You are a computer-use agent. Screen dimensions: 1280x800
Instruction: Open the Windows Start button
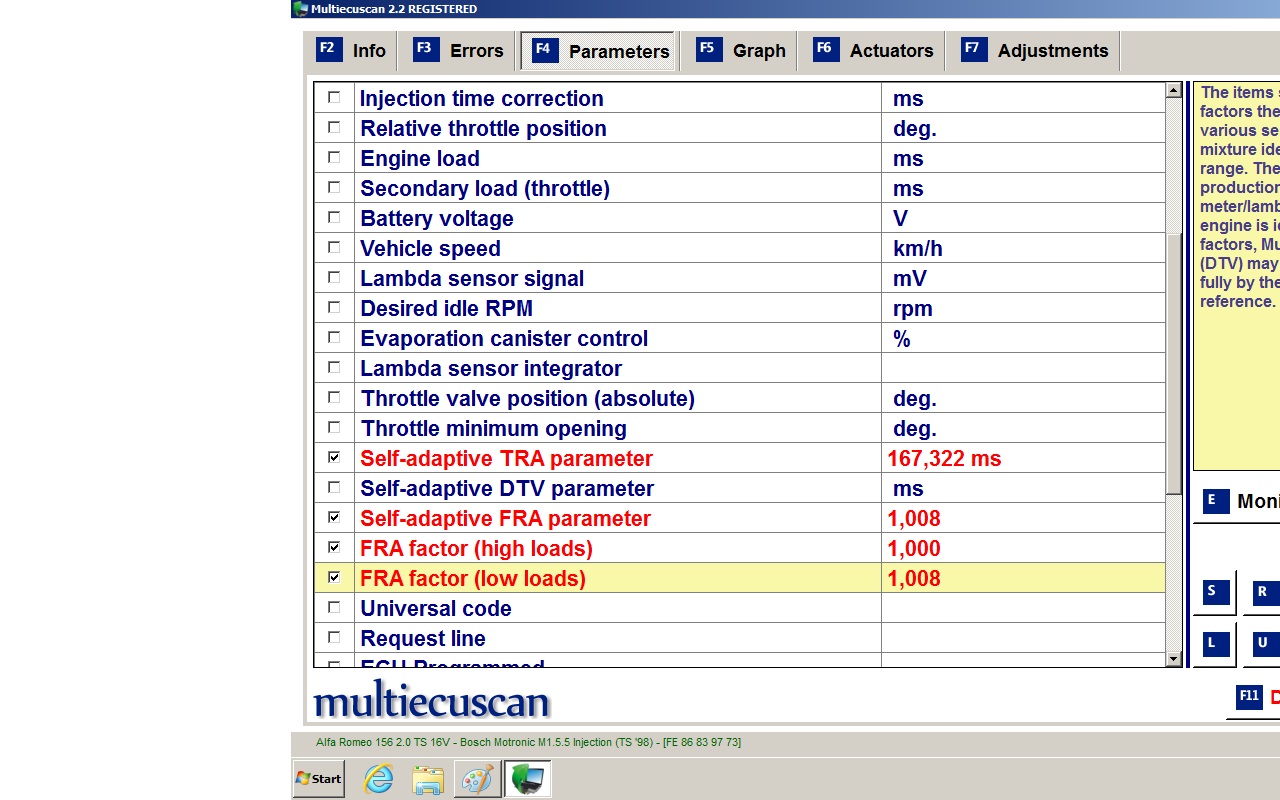click(318, 779)
